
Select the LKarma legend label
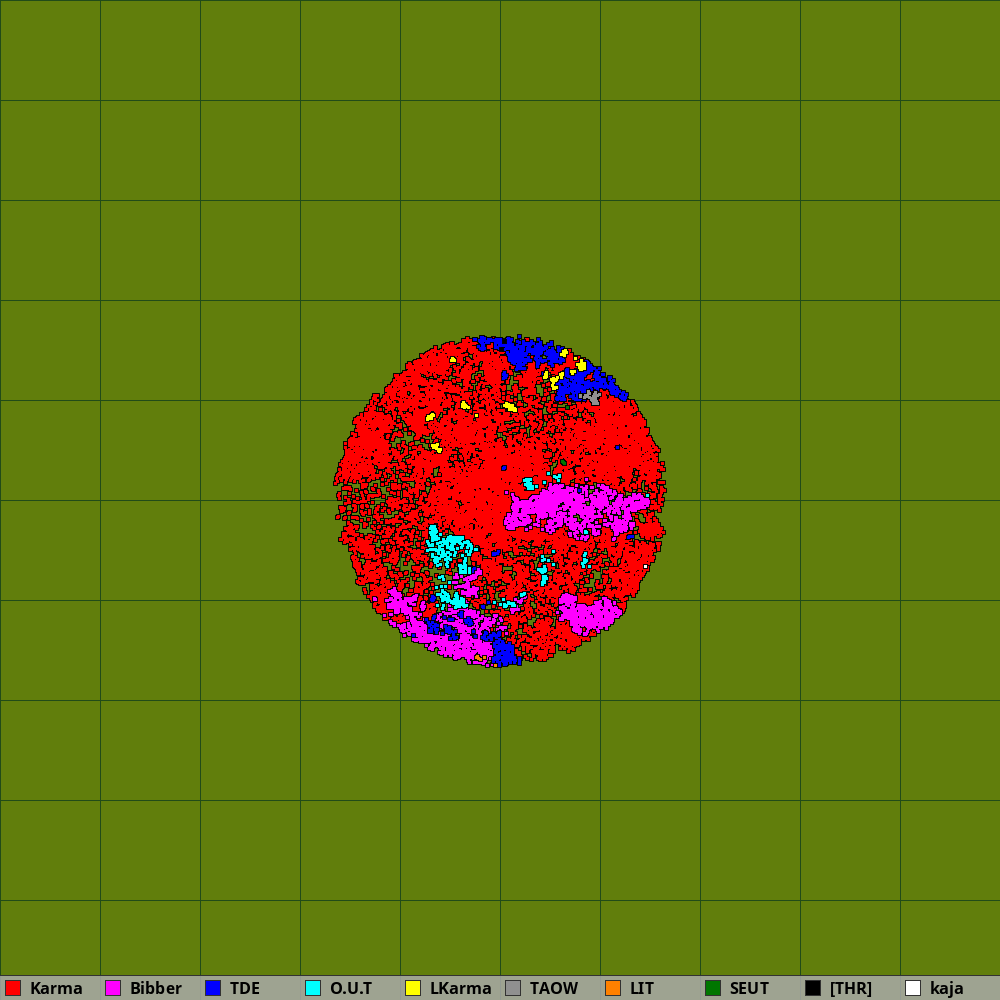pos(460,989)
